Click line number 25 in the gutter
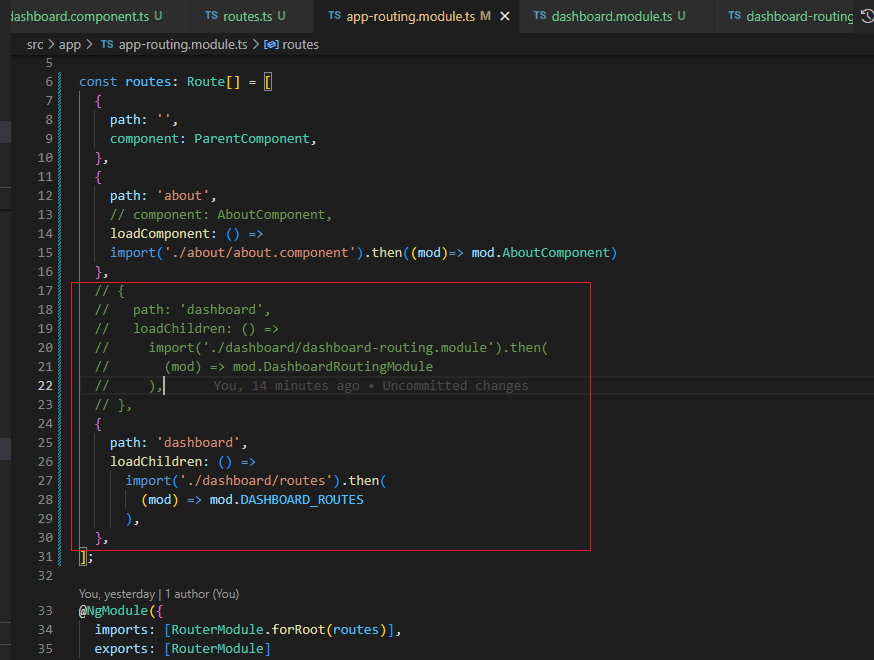Screen dimensions: 874x660 point(45,442)
